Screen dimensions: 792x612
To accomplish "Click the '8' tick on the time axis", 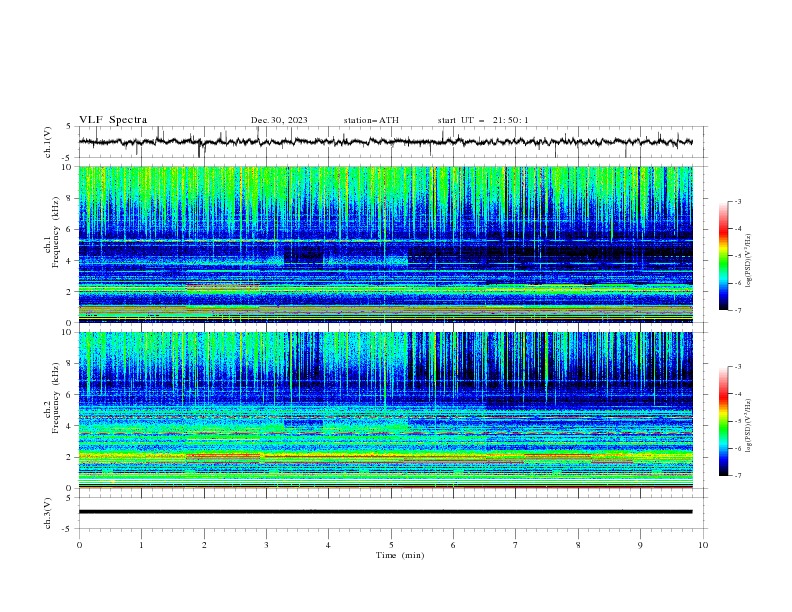I will click(578, 545).
